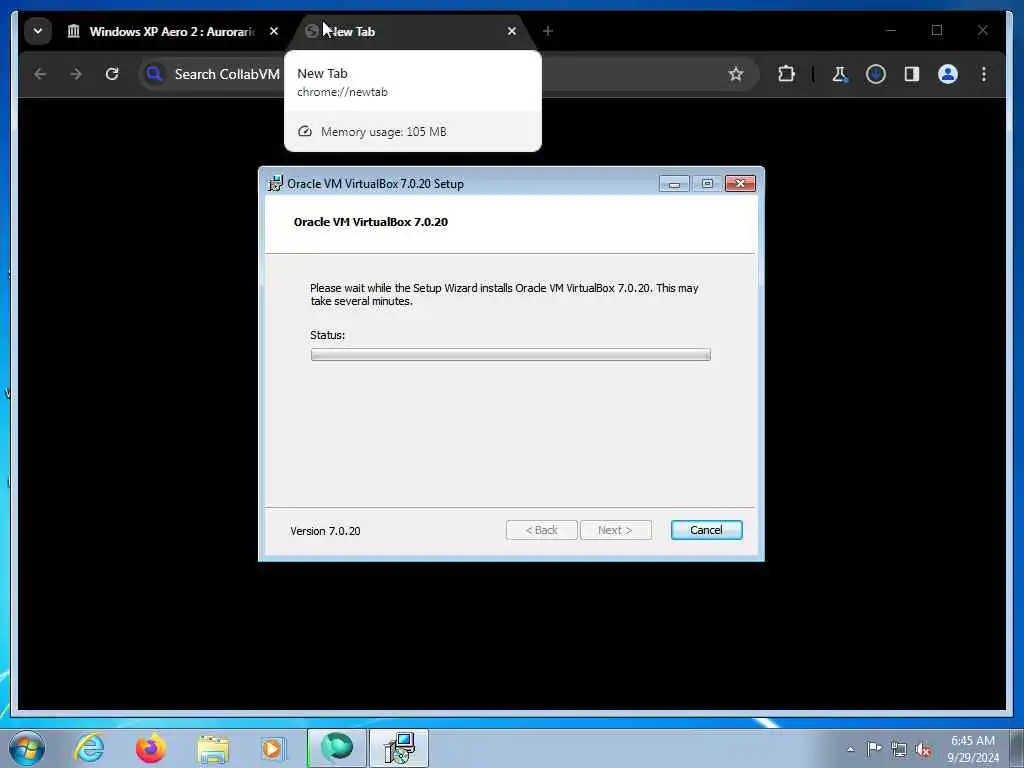Open Windows Media Player from taskbar

273,748
